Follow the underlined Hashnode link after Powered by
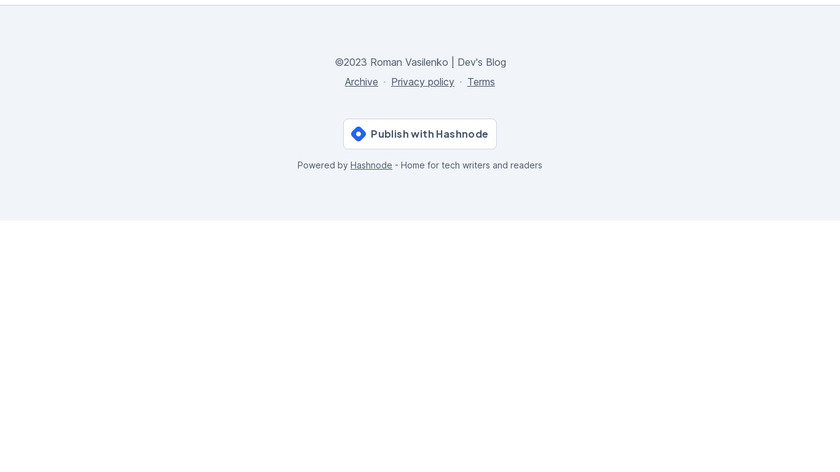The image size is (840, 472). tap(371, 166)
